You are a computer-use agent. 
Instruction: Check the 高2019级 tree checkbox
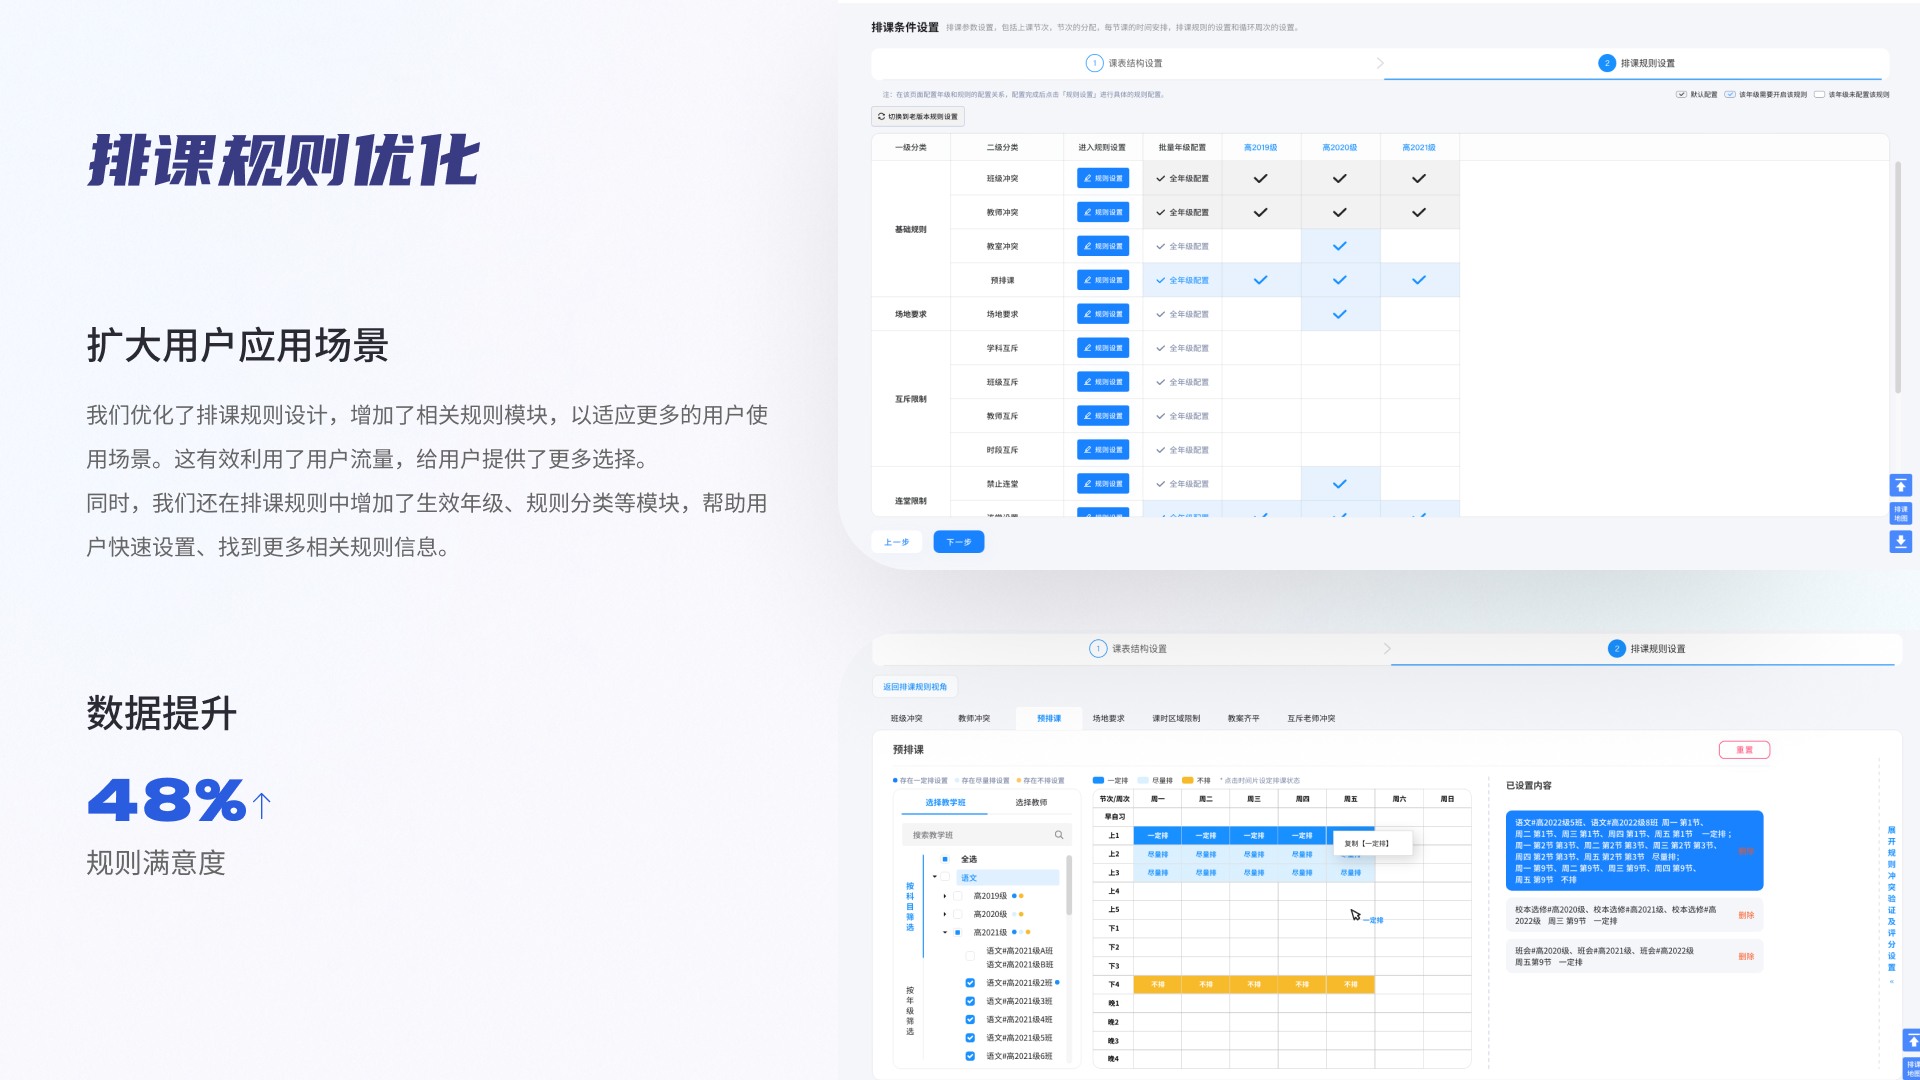pos(958,896)
